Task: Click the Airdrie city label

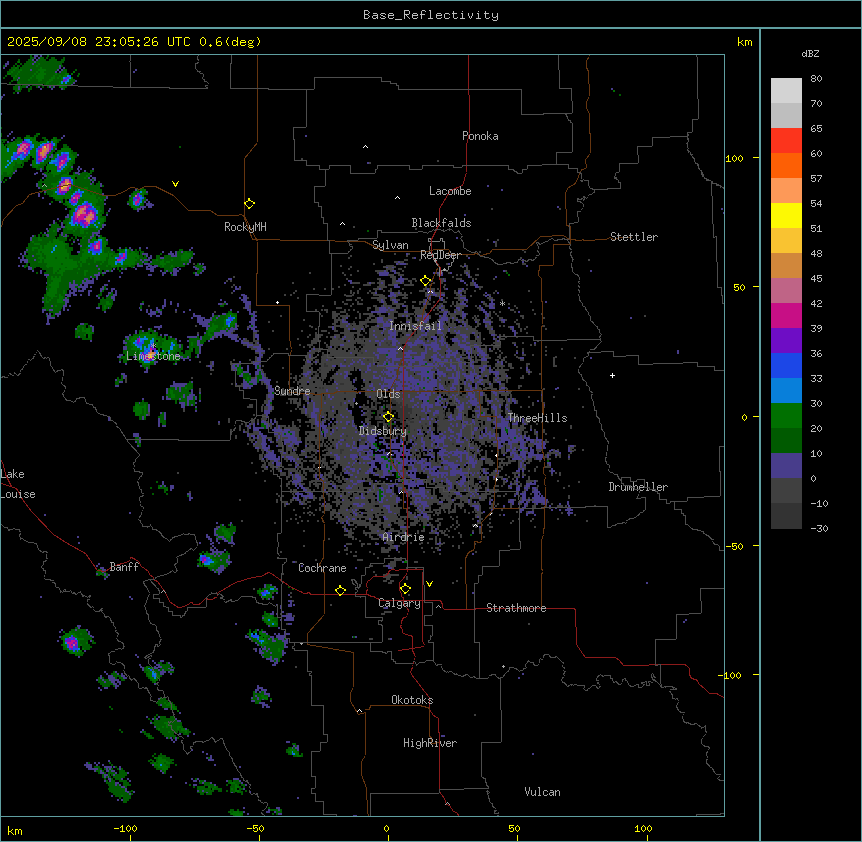Action: 403,537
